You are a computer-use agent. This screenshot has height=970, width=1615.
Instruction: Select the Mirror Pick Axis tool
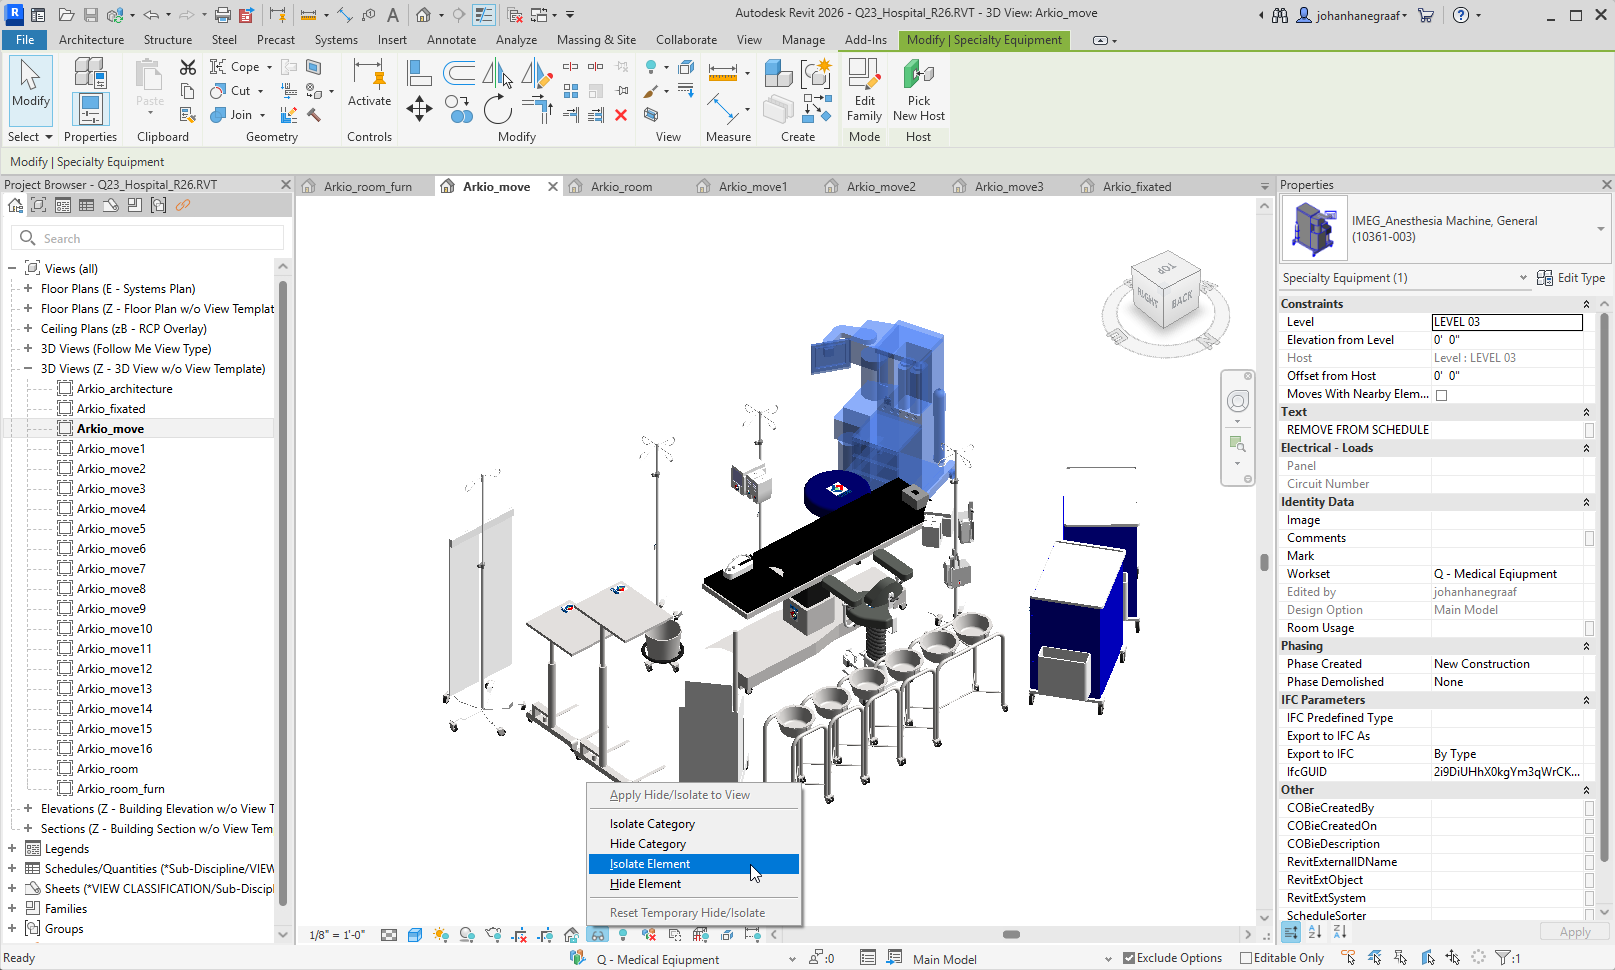[x=498, y=73]
